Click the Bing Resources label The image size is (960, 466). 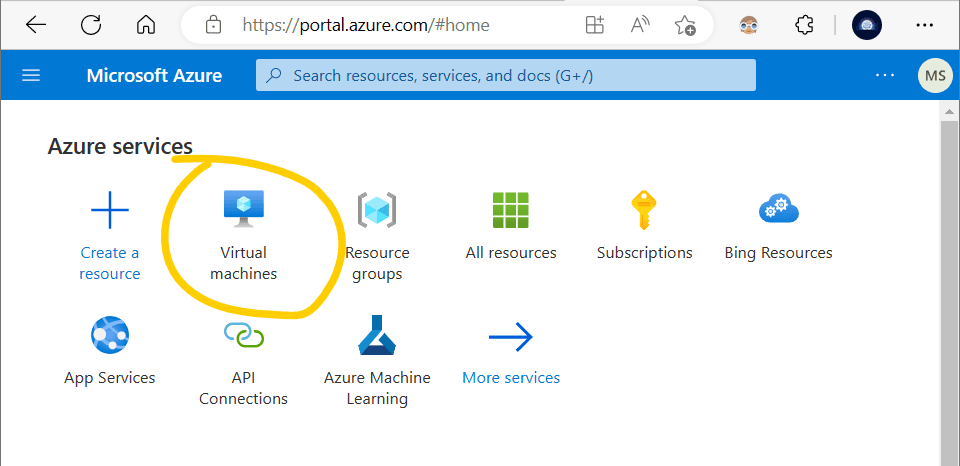[778, 253]
